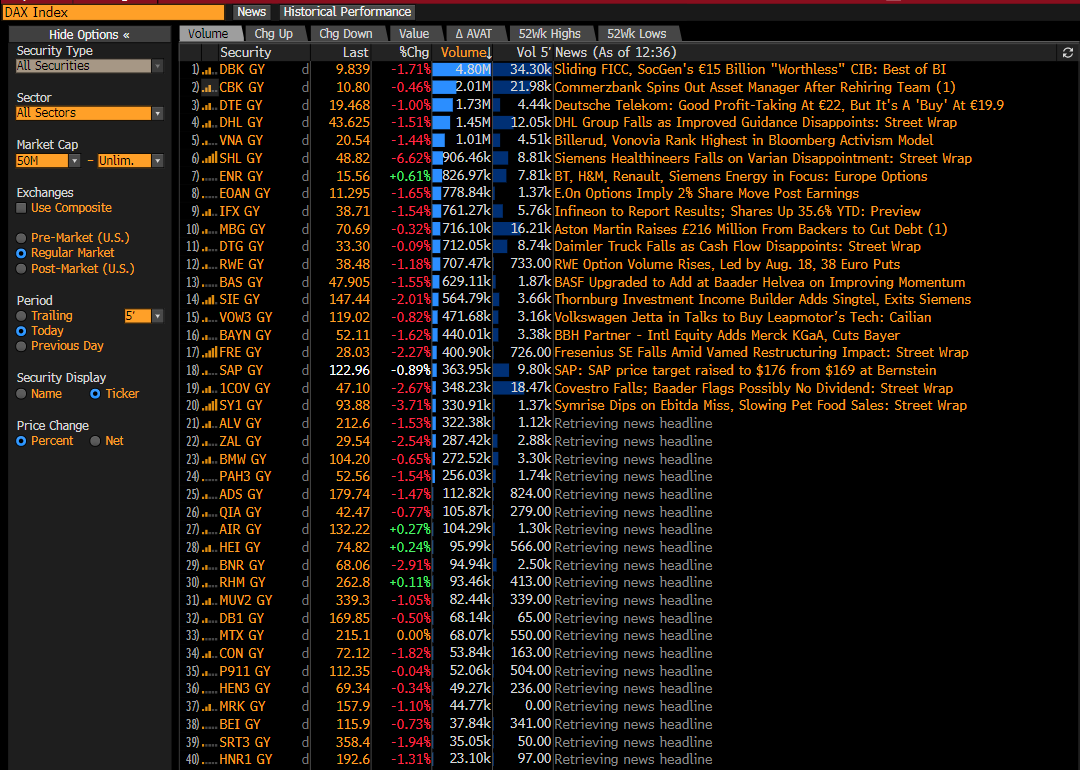Click the DBK GY Vol 5' bar 34.30k
The height and width of the screenshot is (770, 1080).
[x=523, y=70]
